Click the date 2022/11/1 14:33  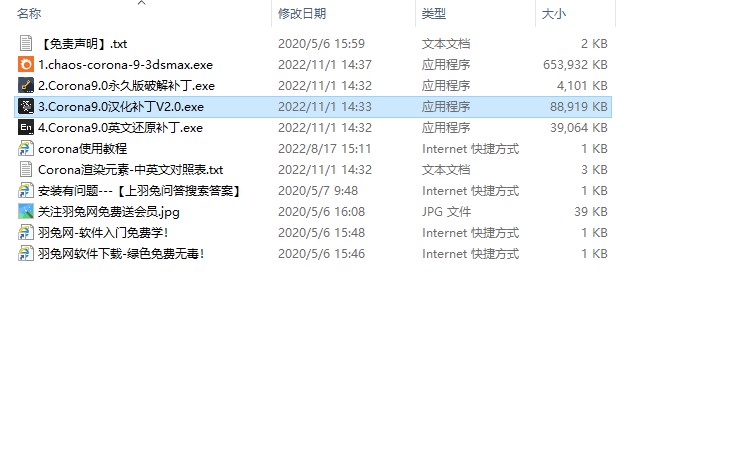pos(325,107)
